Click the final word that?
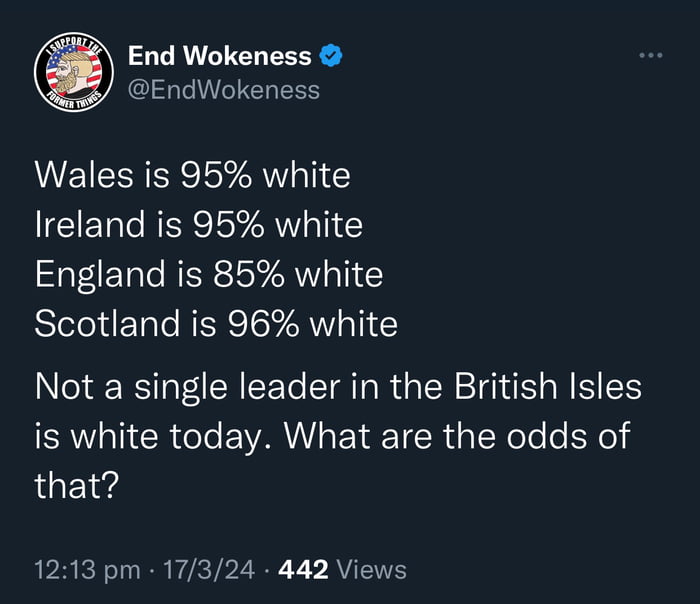The width and height of the screenshot is (700, 604). click(76, 486)
